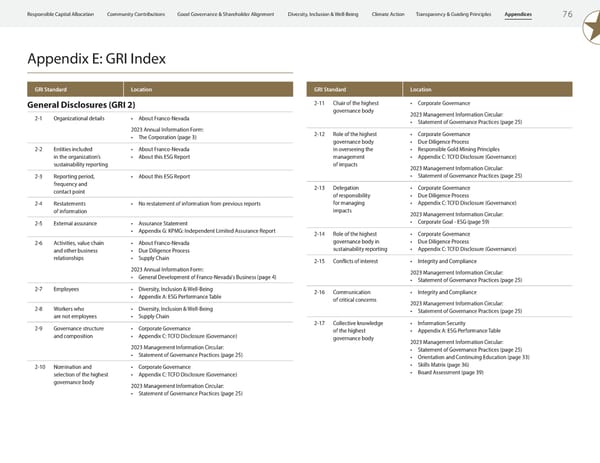Open The Corporation (page 3) link
Viewport: 600px width, 463px height.
pyautogui.click(x=169, y=137)
